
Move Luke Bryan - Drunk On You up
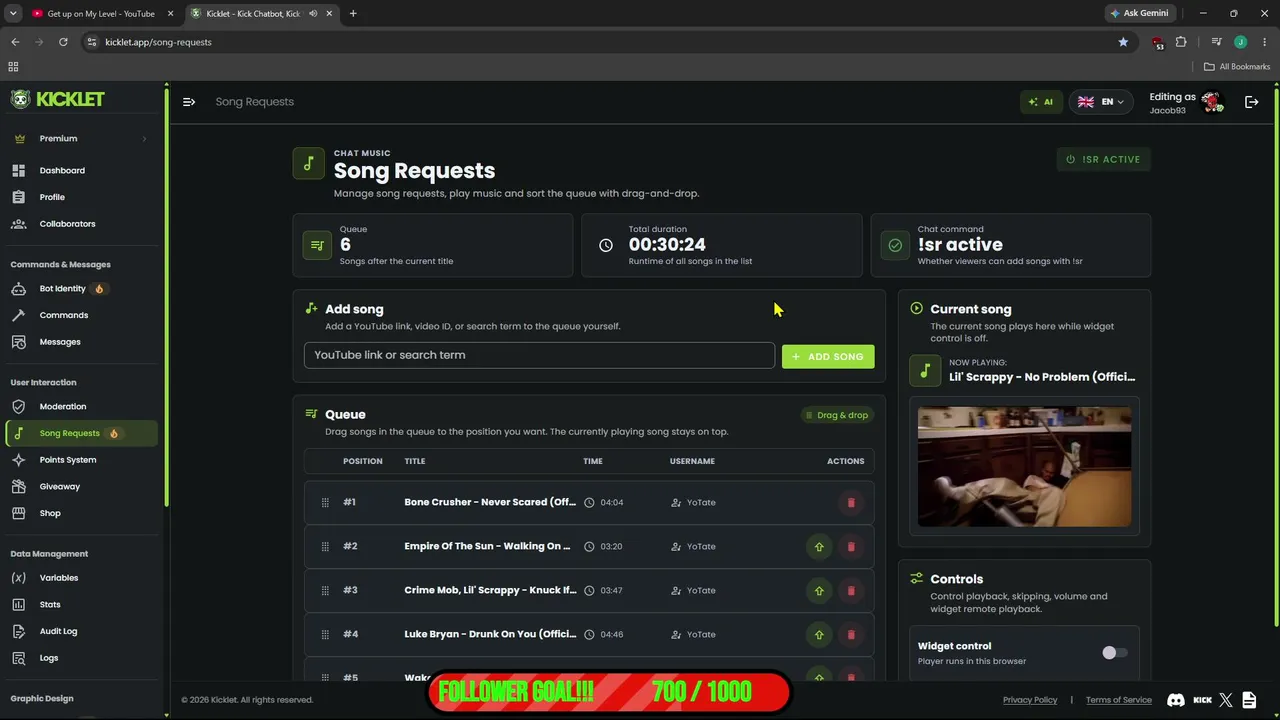[x=819, y=635]
